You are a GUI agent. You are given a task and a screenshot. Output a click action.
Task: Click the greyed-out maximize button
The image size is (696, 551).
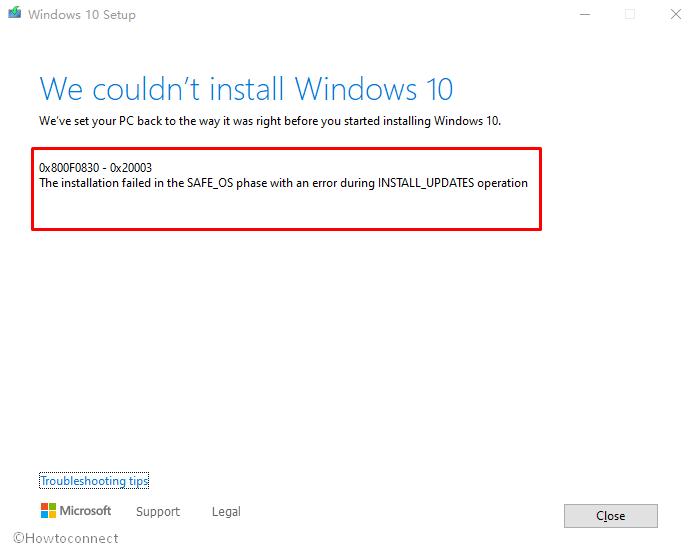(x=630, y=14)
